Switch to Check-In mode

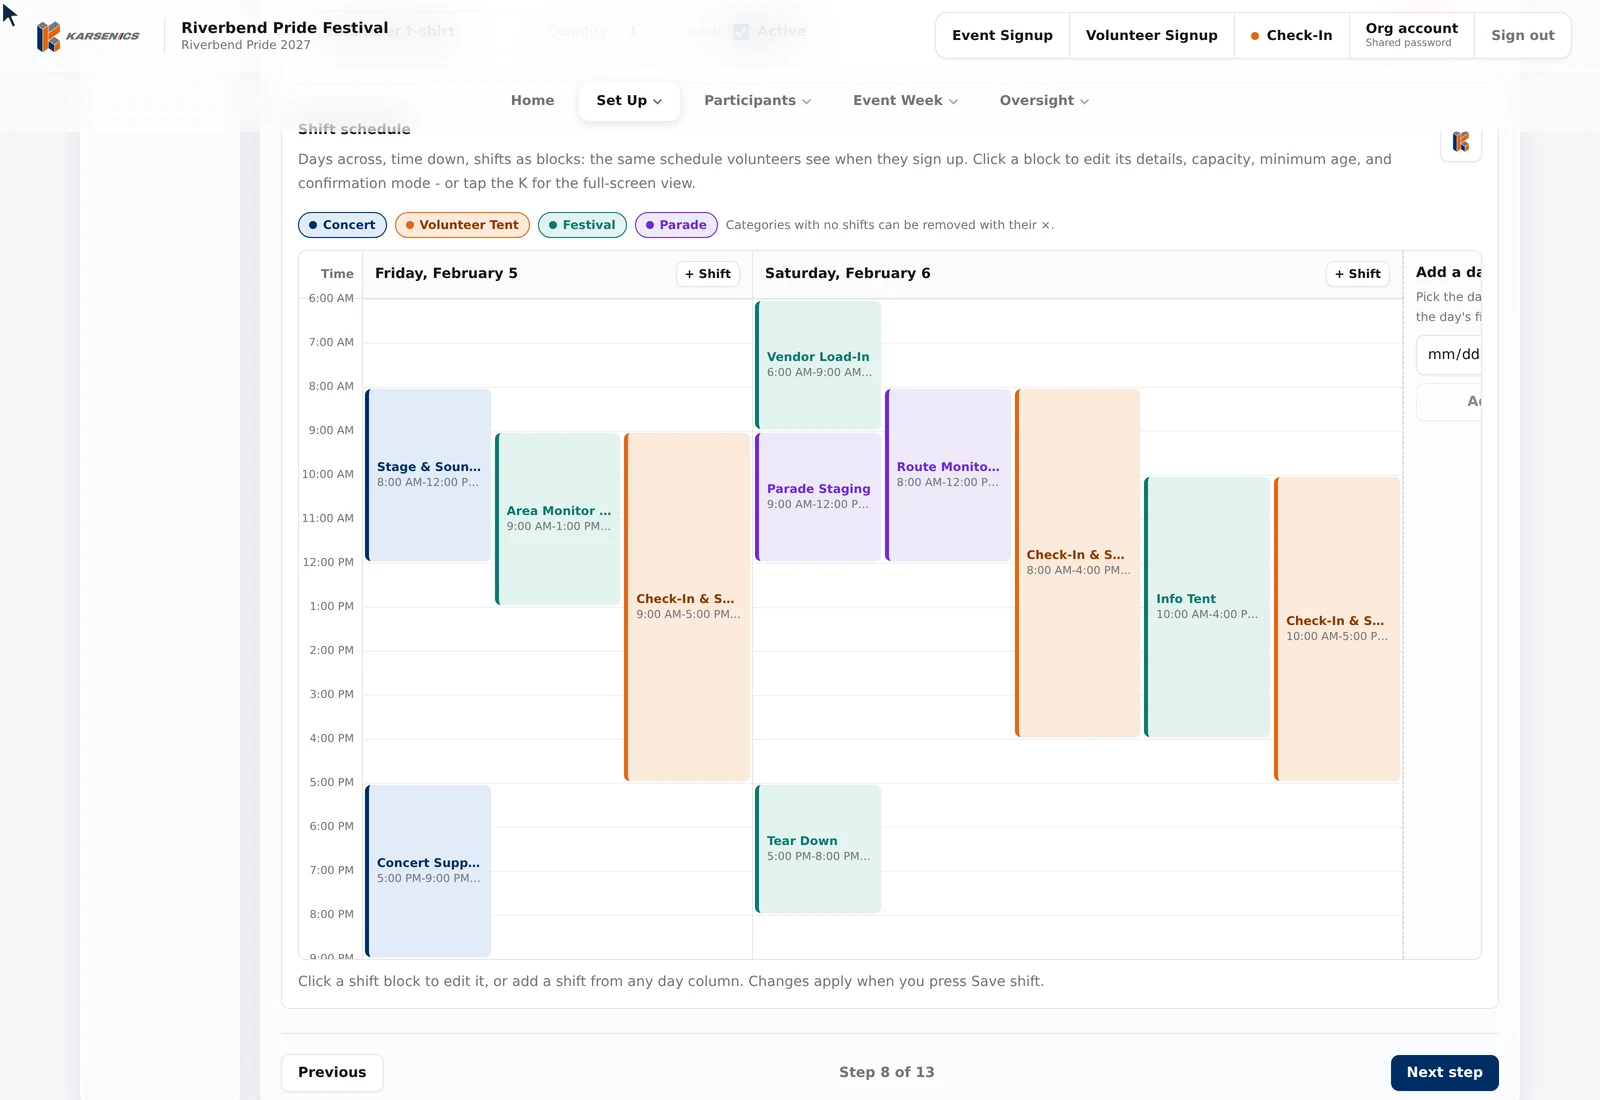point(1291,36)
